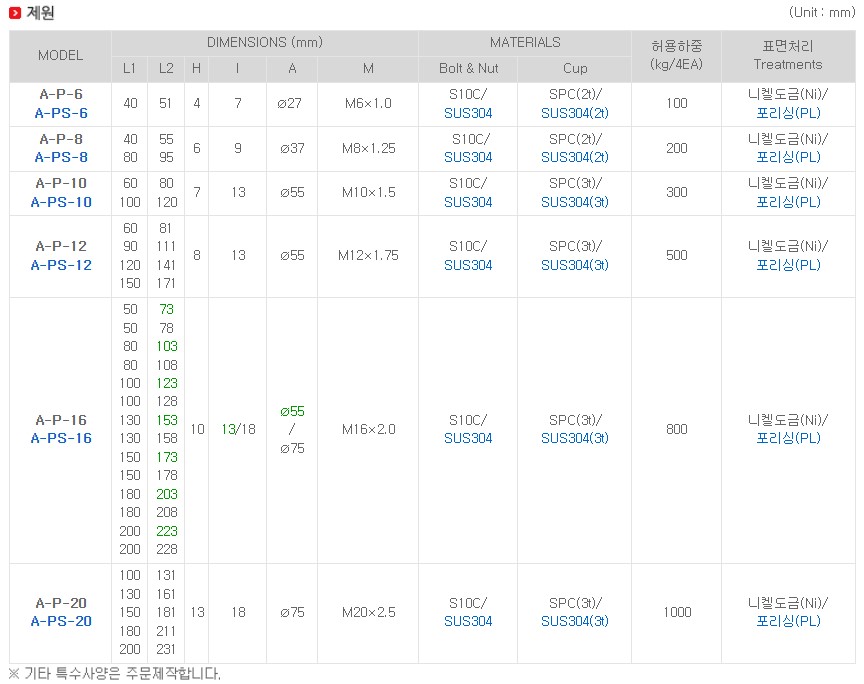
Task: Select model A-P-10
Action: coord(61,184)
